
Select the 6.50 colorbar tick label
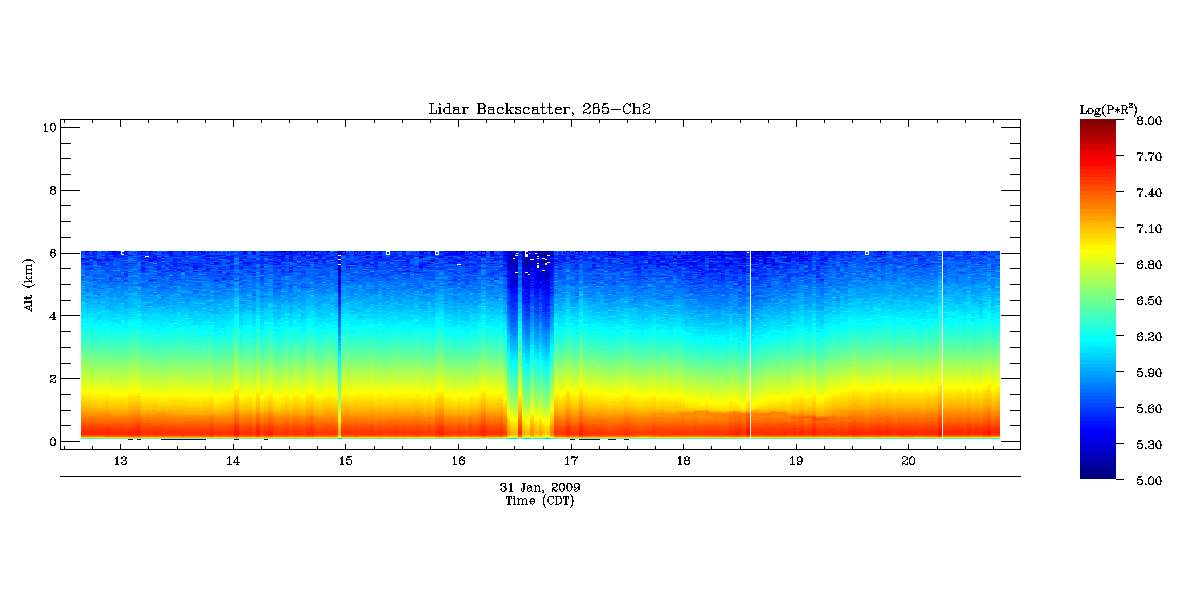pos(1150,301)
